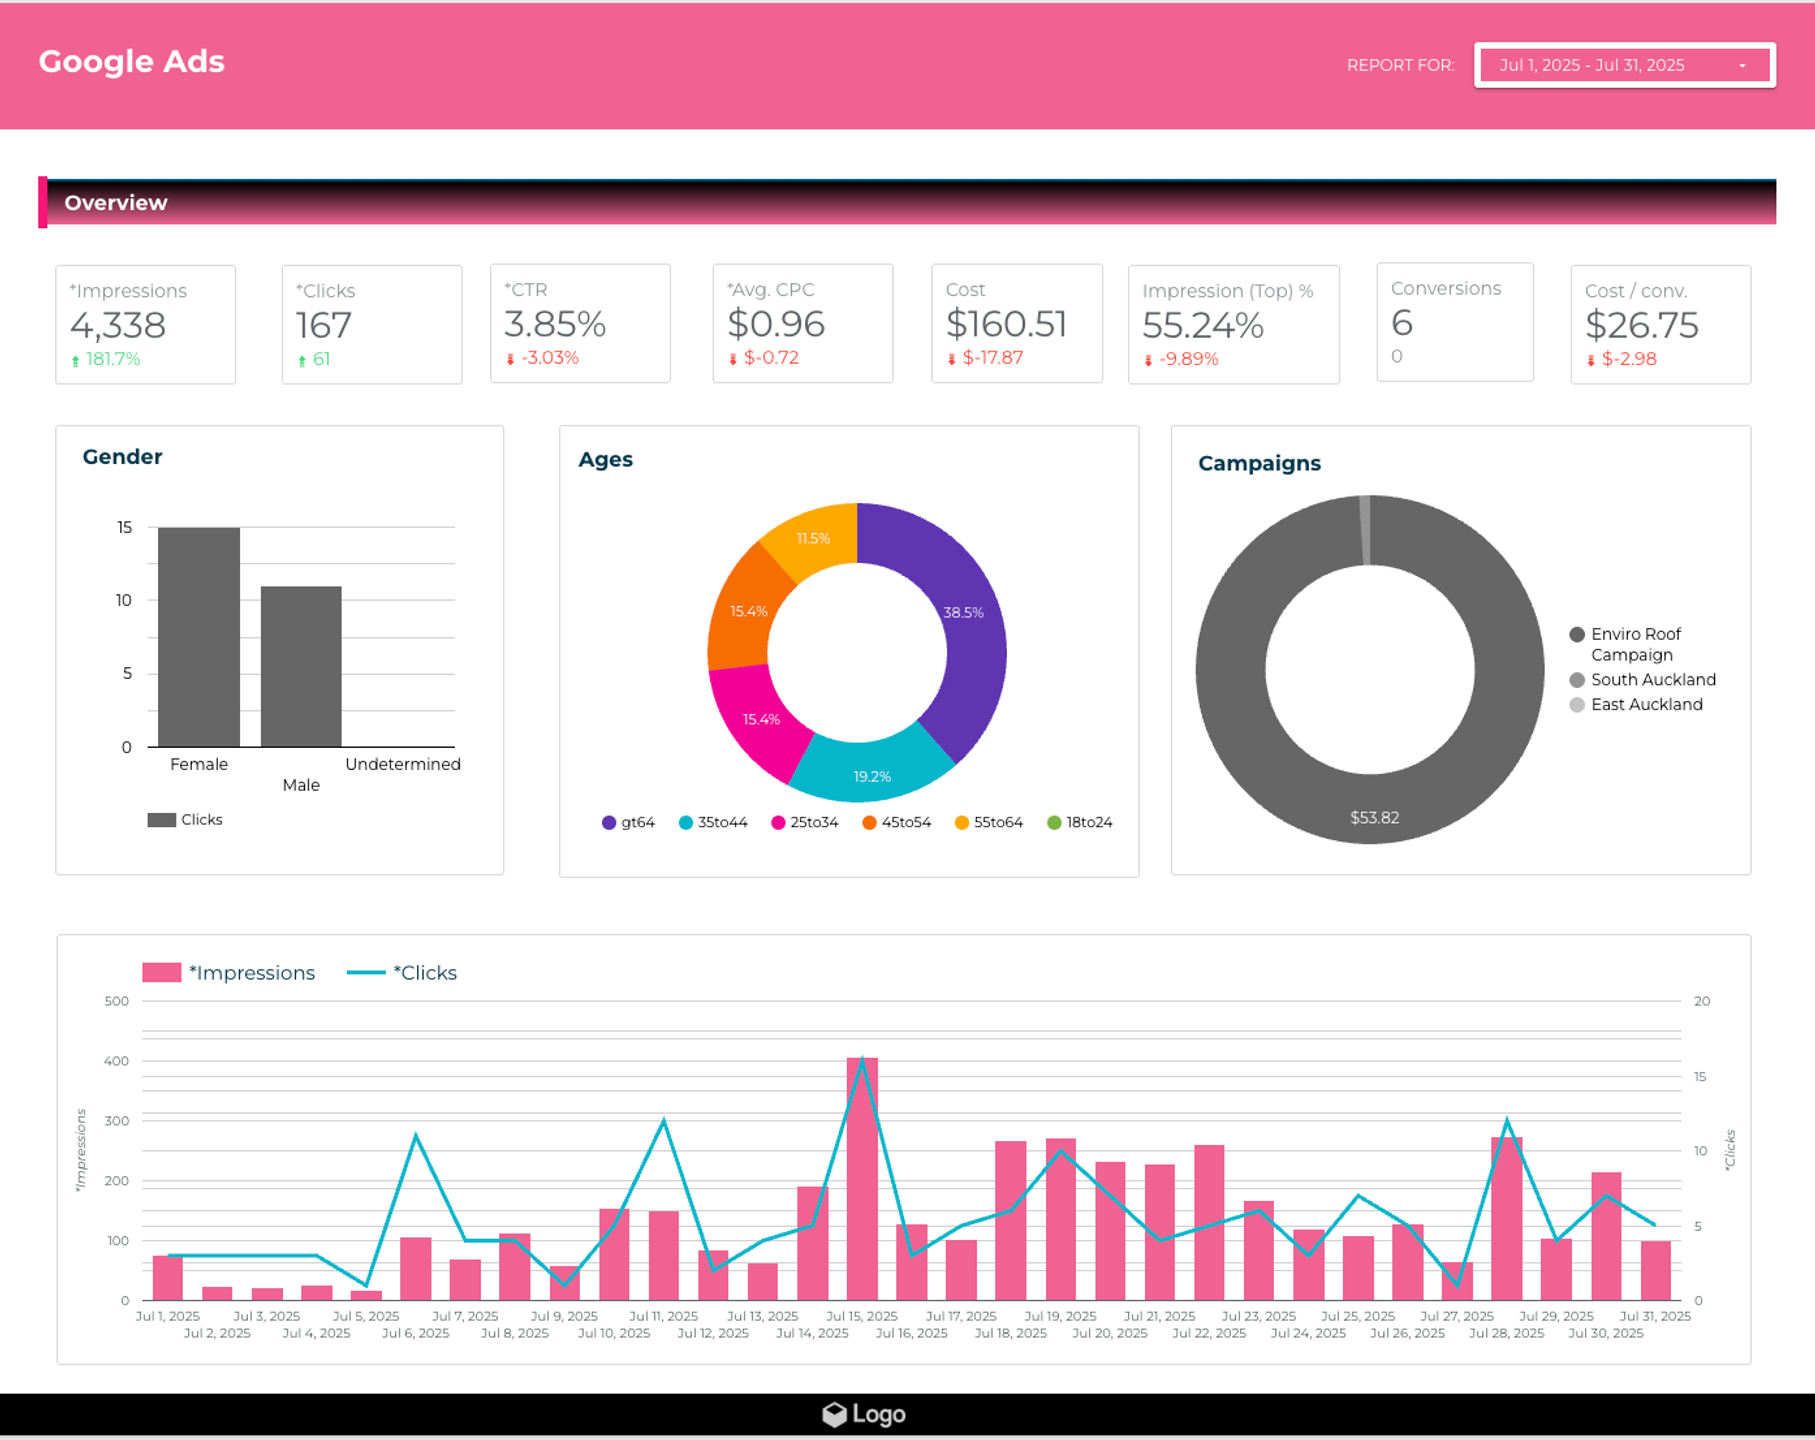
Task: Click the Clicks legend in Gender chart
Action: click(x=185, y=820)
